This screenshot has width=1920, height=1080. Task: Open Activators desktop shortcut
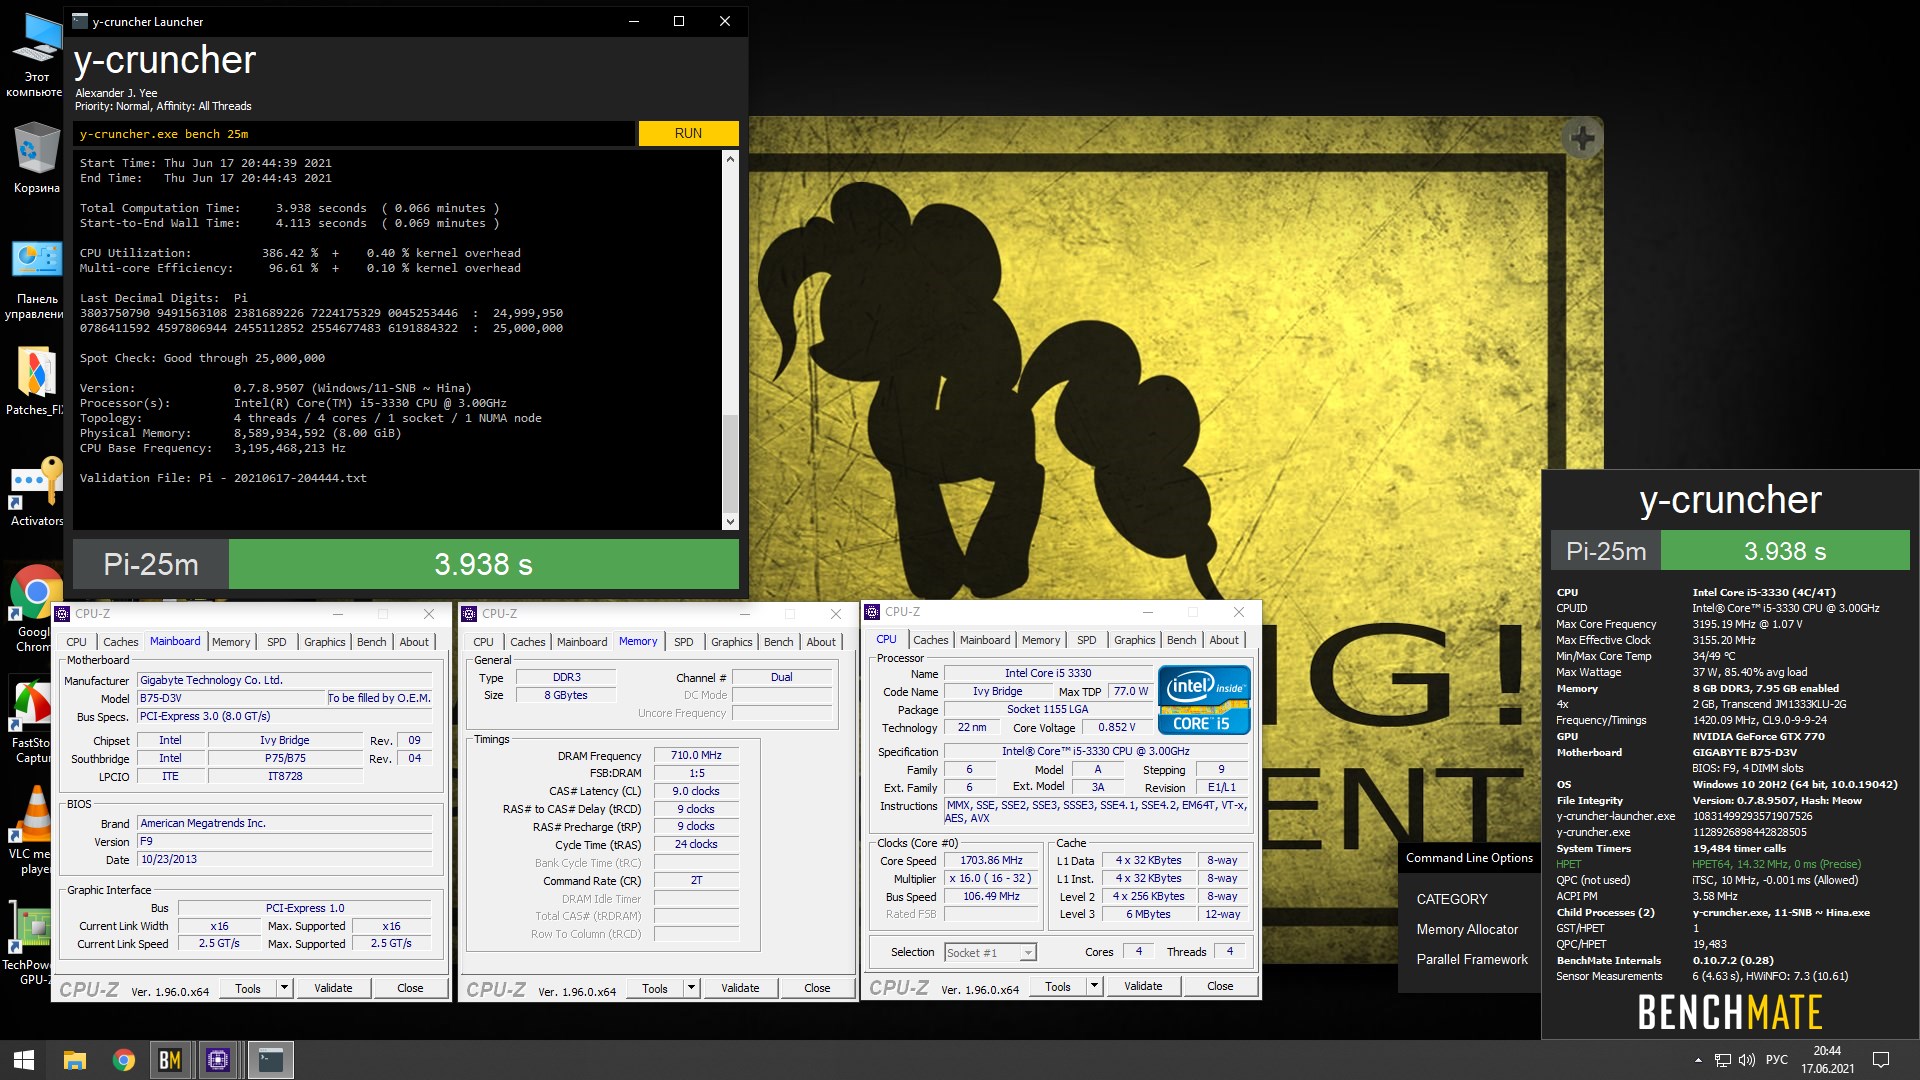pos(36,490)
